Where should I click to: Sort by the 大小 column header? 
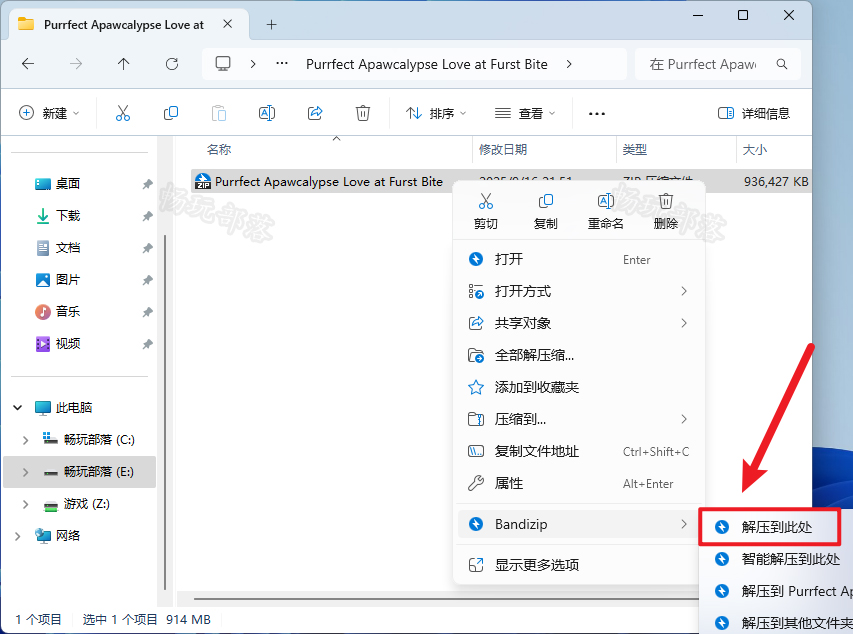[755, 150]
